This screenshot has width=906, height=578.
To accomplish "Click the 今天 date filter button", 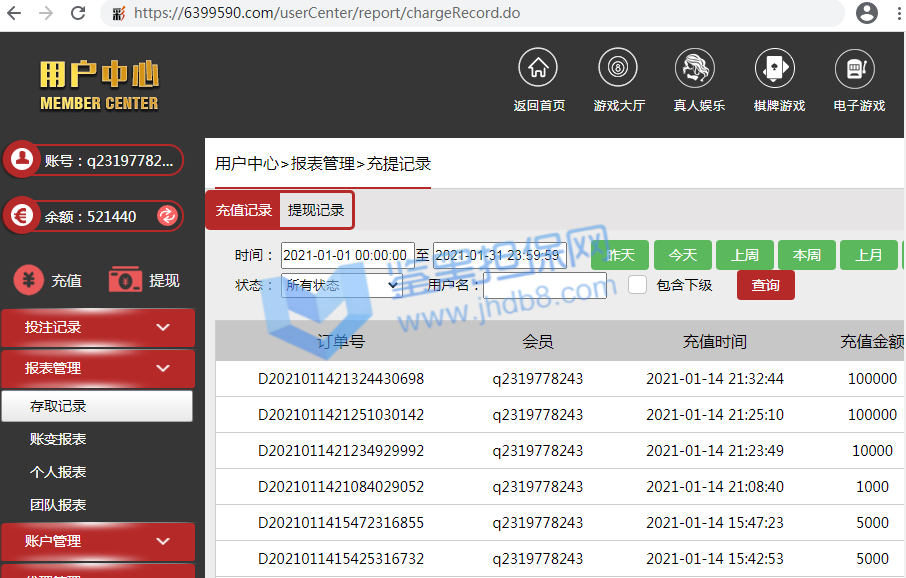I will click(x=682, y=255).
